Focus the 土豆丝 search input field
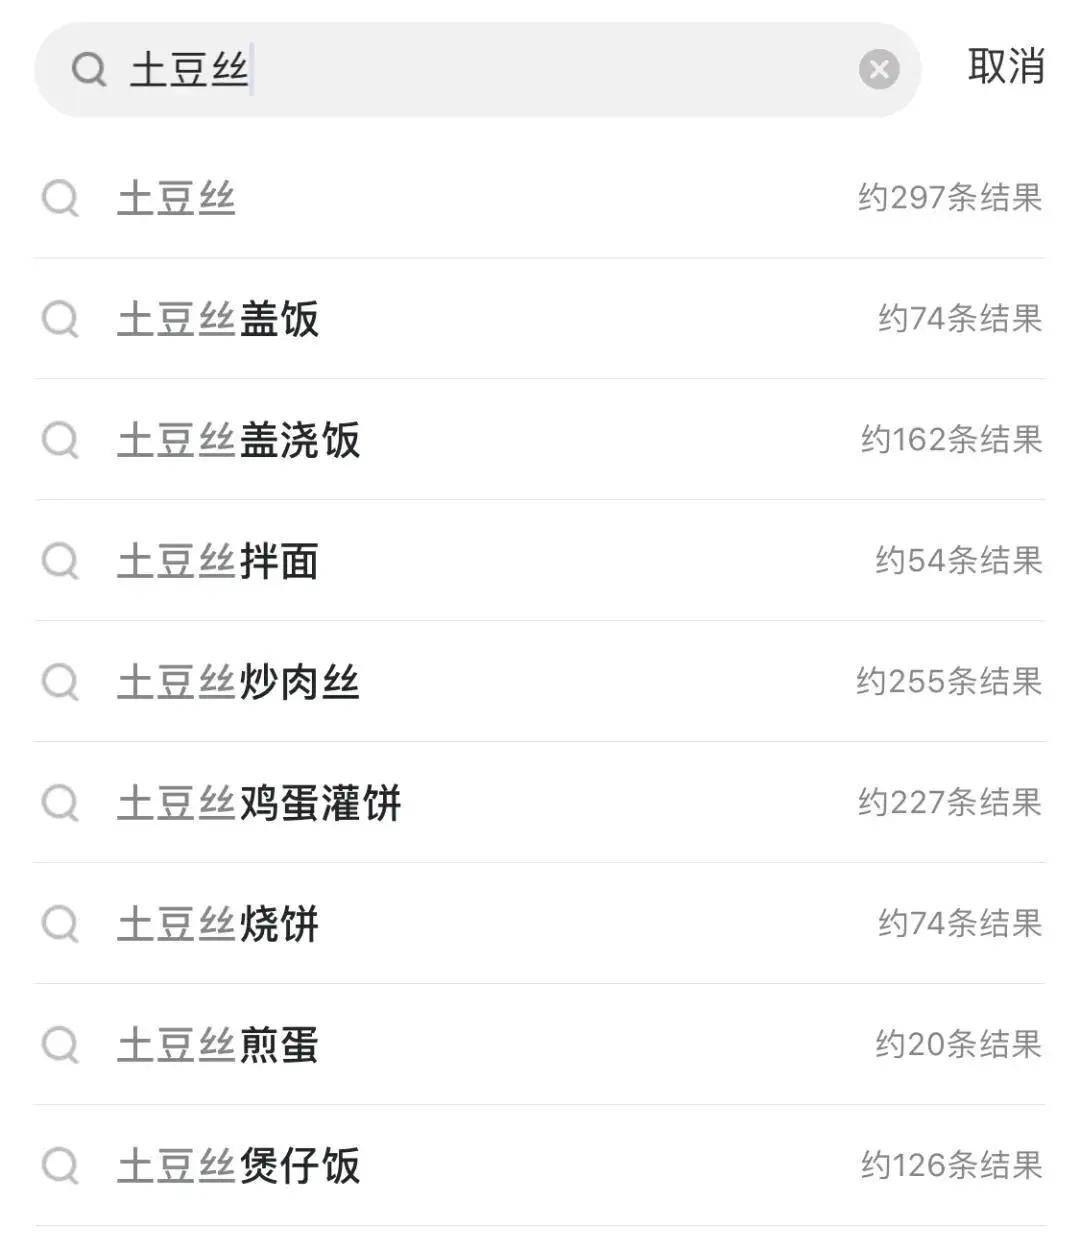Viewport: 1080px width, 1249px height. [478, 70]
